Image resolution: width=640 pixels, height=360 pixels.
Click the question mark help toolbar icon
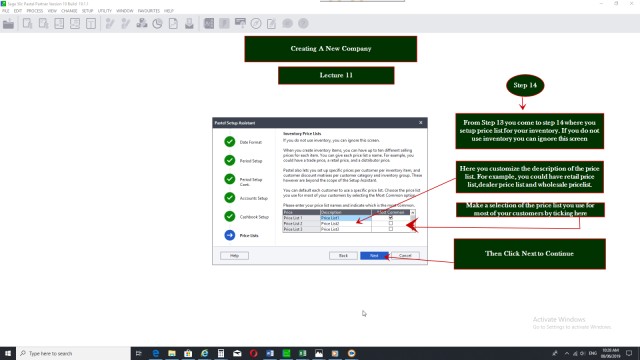303,23
